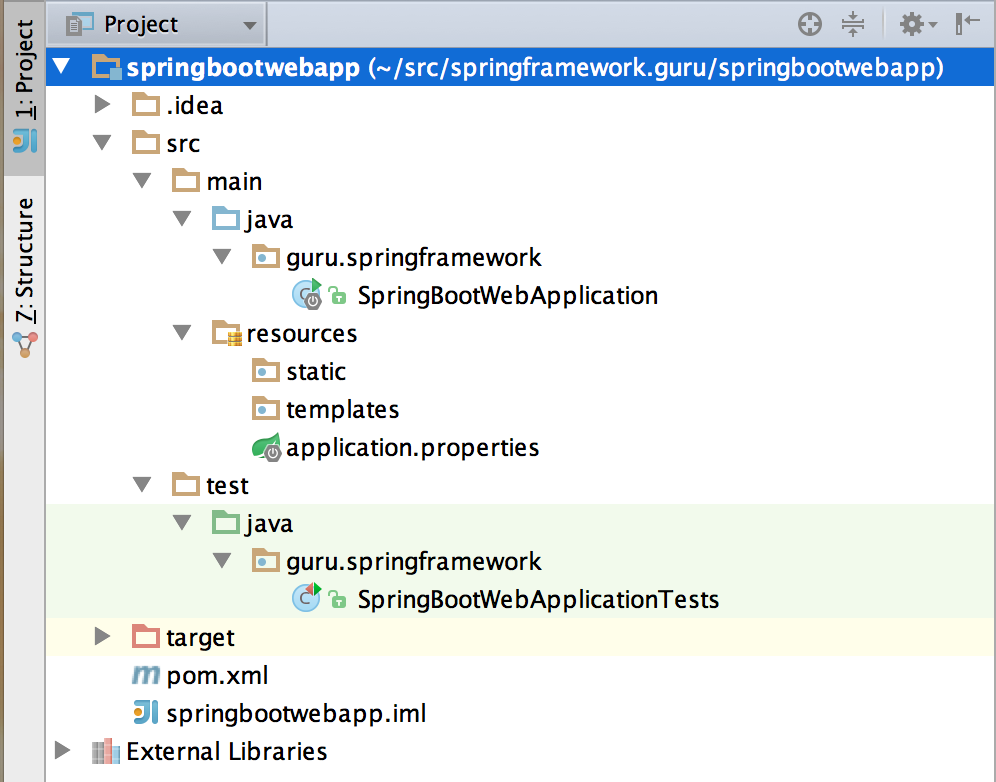Click the .idea folder icon
The height and width of the screenshot is (782, 996).
(145, 104)
